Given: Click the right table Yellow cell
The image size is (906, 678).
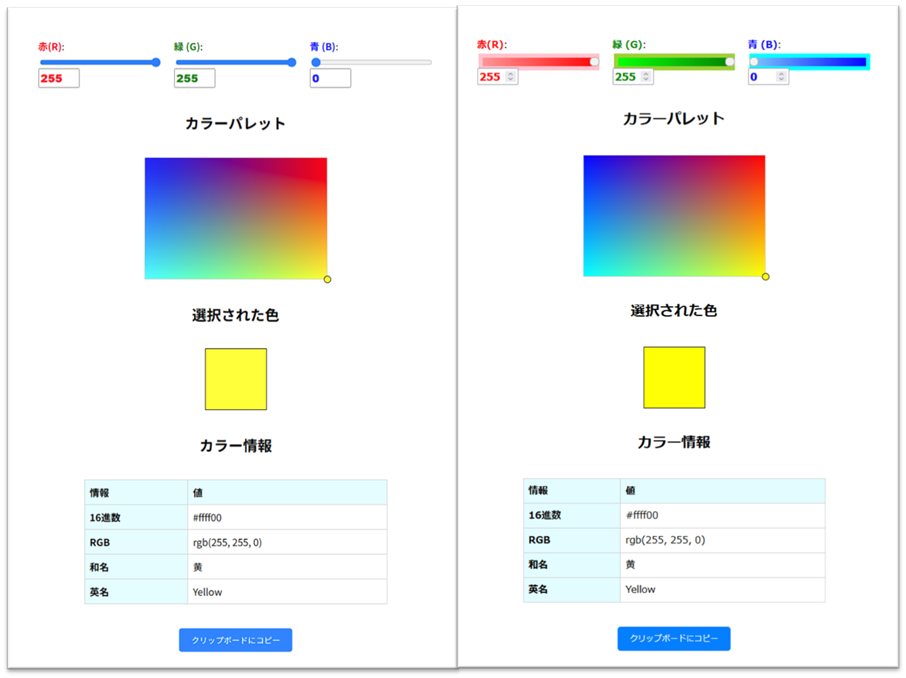Looking at the screenshot, I should tap(722, 590).
